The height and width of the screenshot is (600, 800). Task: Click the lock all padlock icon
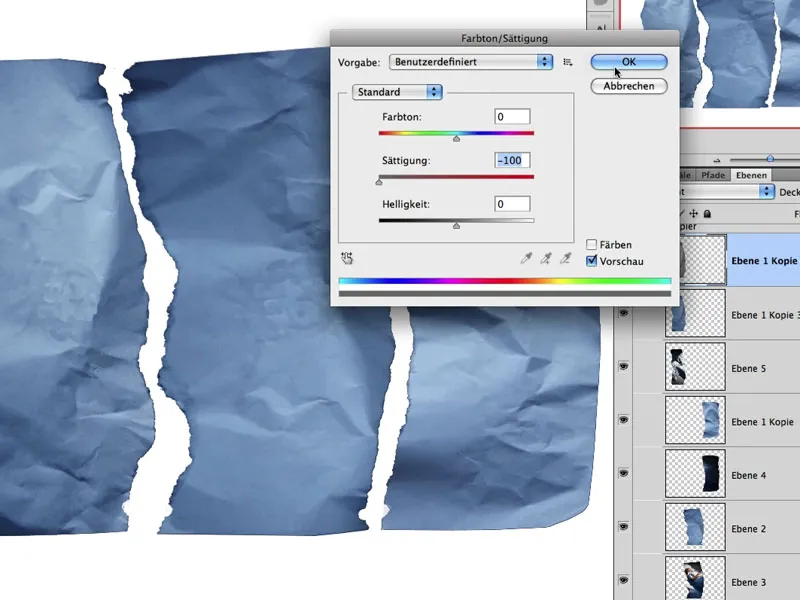click(707, 214)
